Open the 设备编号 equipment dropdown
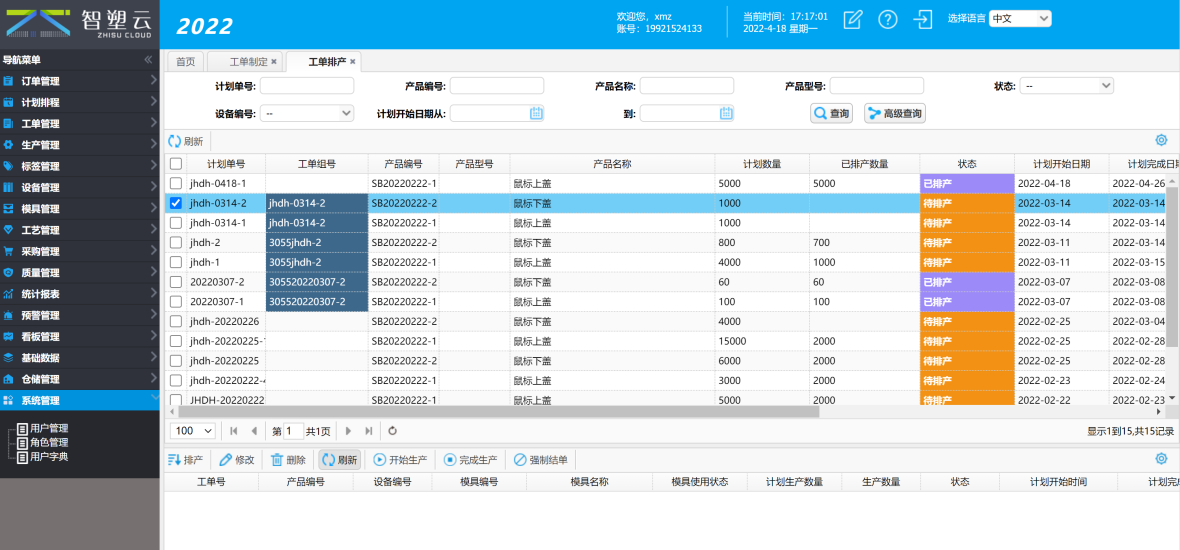Image resolution: width=1180 pixels, height=550 pixels. click(x=306, y=114)
